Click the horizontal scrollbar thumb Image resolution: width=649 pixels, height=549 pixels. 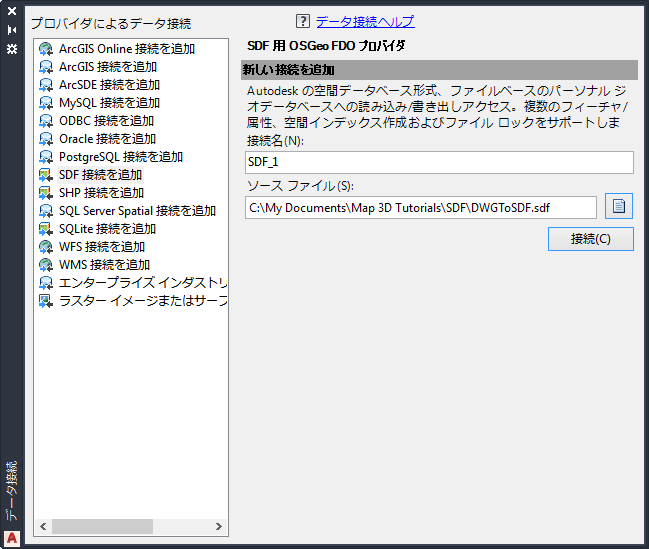[102, 526]
